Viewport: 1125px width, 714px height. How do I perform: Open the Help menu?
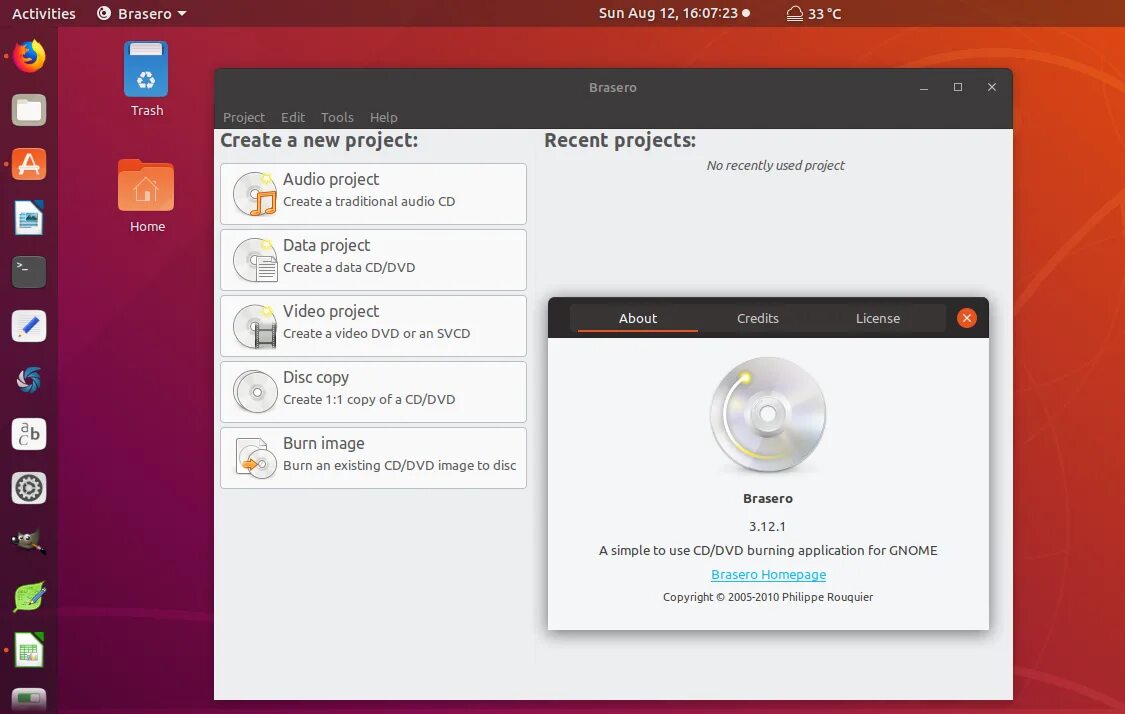point(384,117)
